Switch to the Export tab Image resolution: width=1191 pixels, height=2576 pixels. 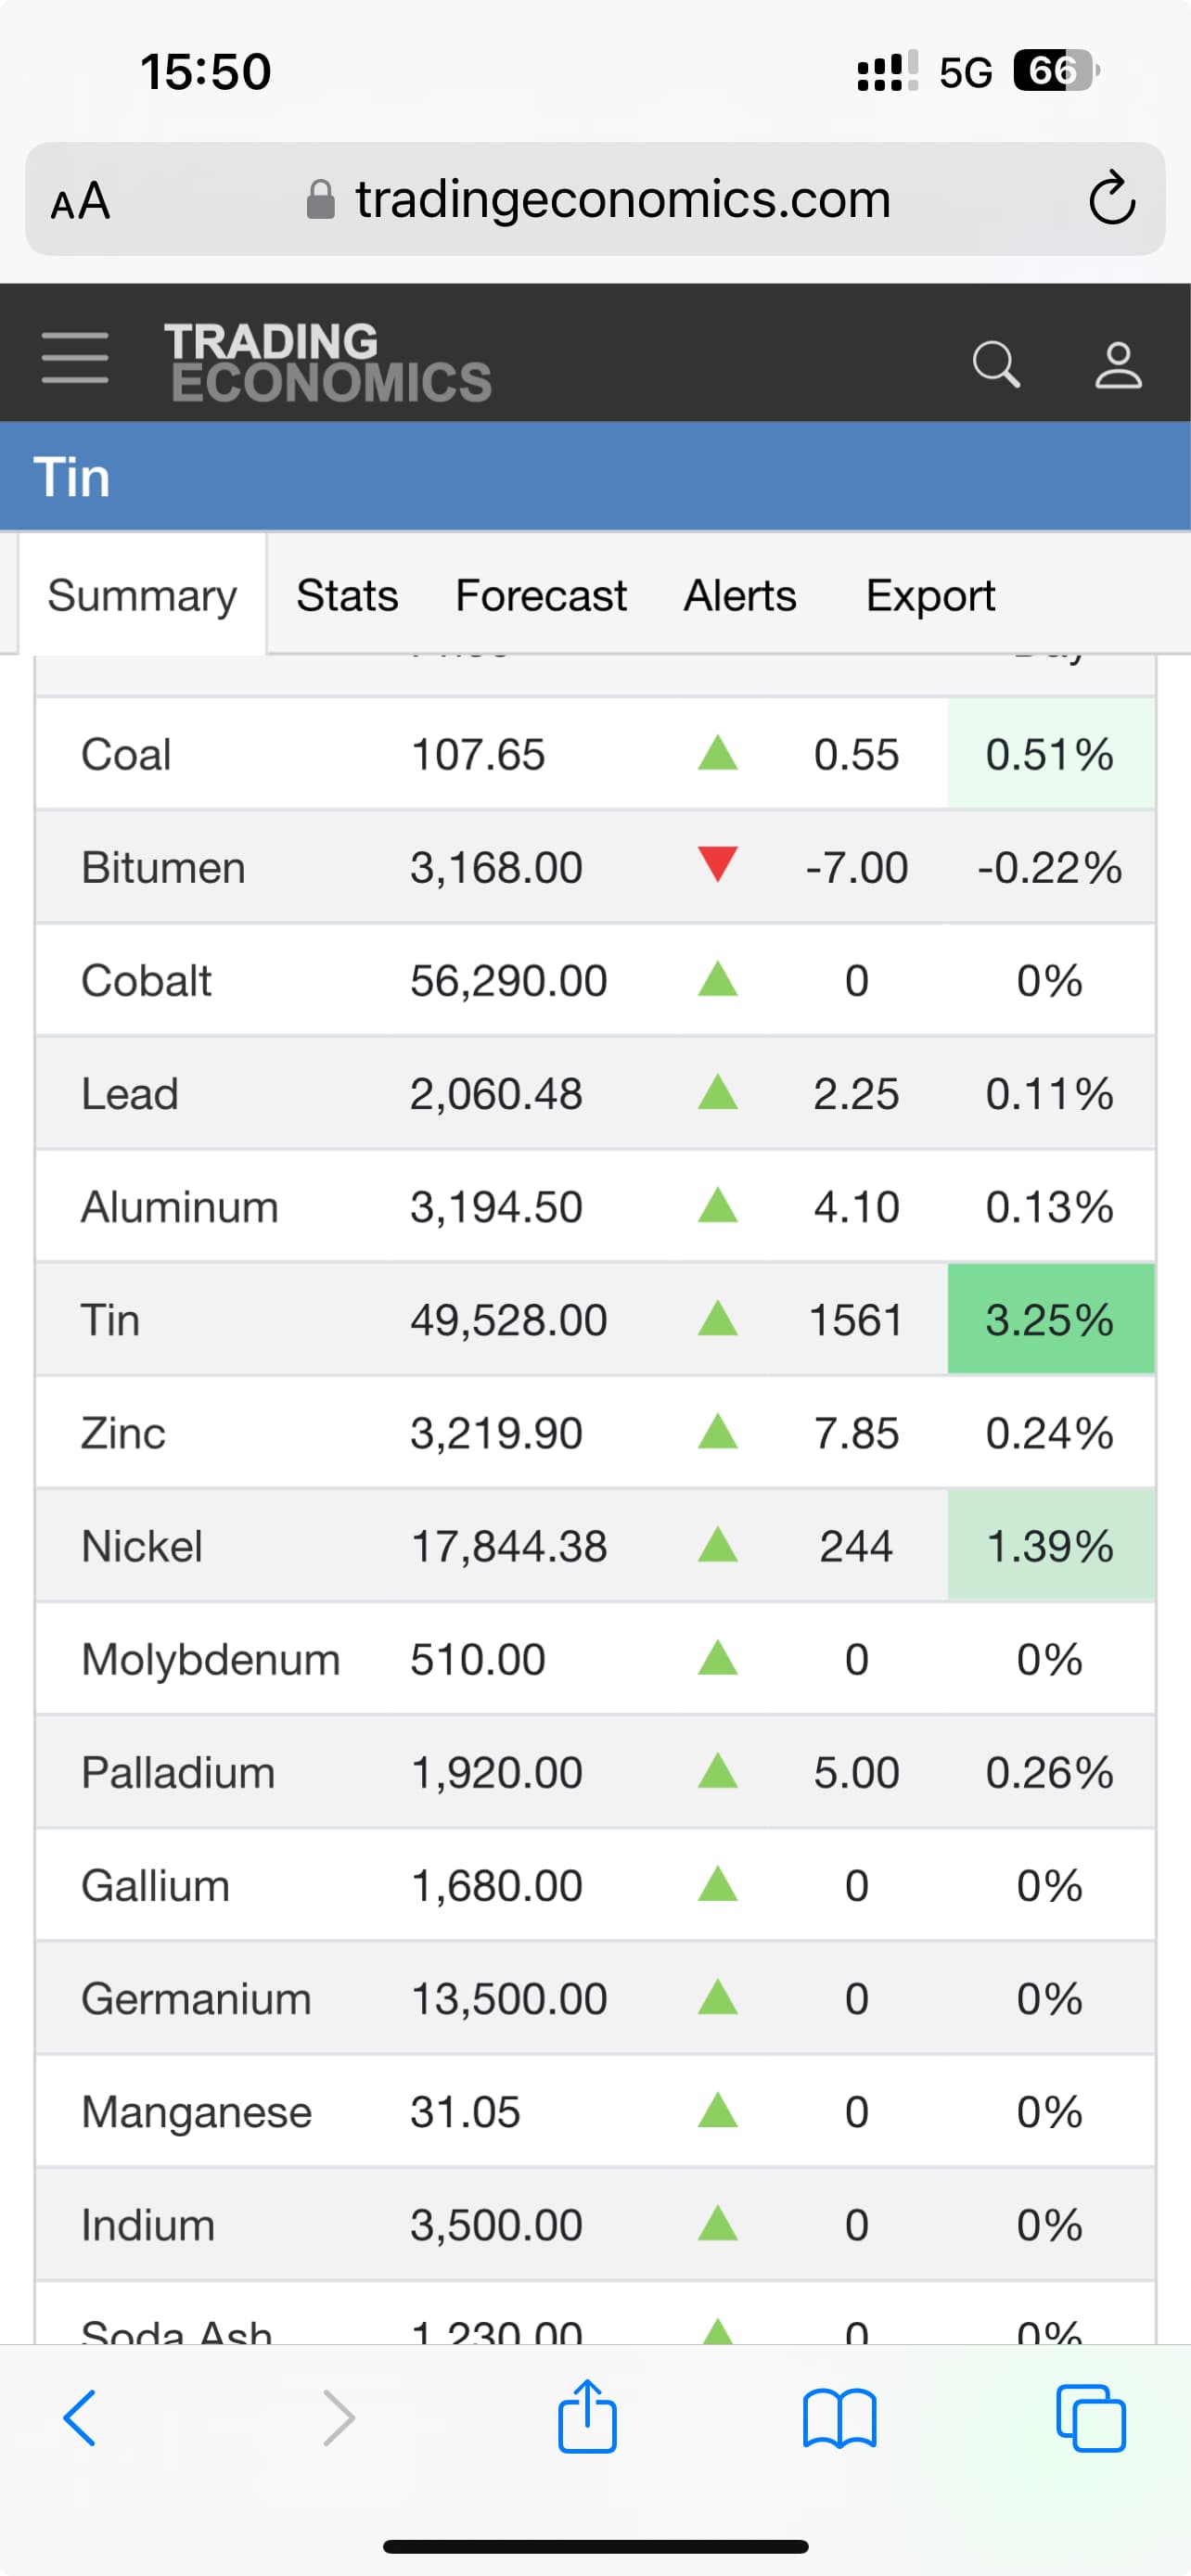(x=930, y=596)
